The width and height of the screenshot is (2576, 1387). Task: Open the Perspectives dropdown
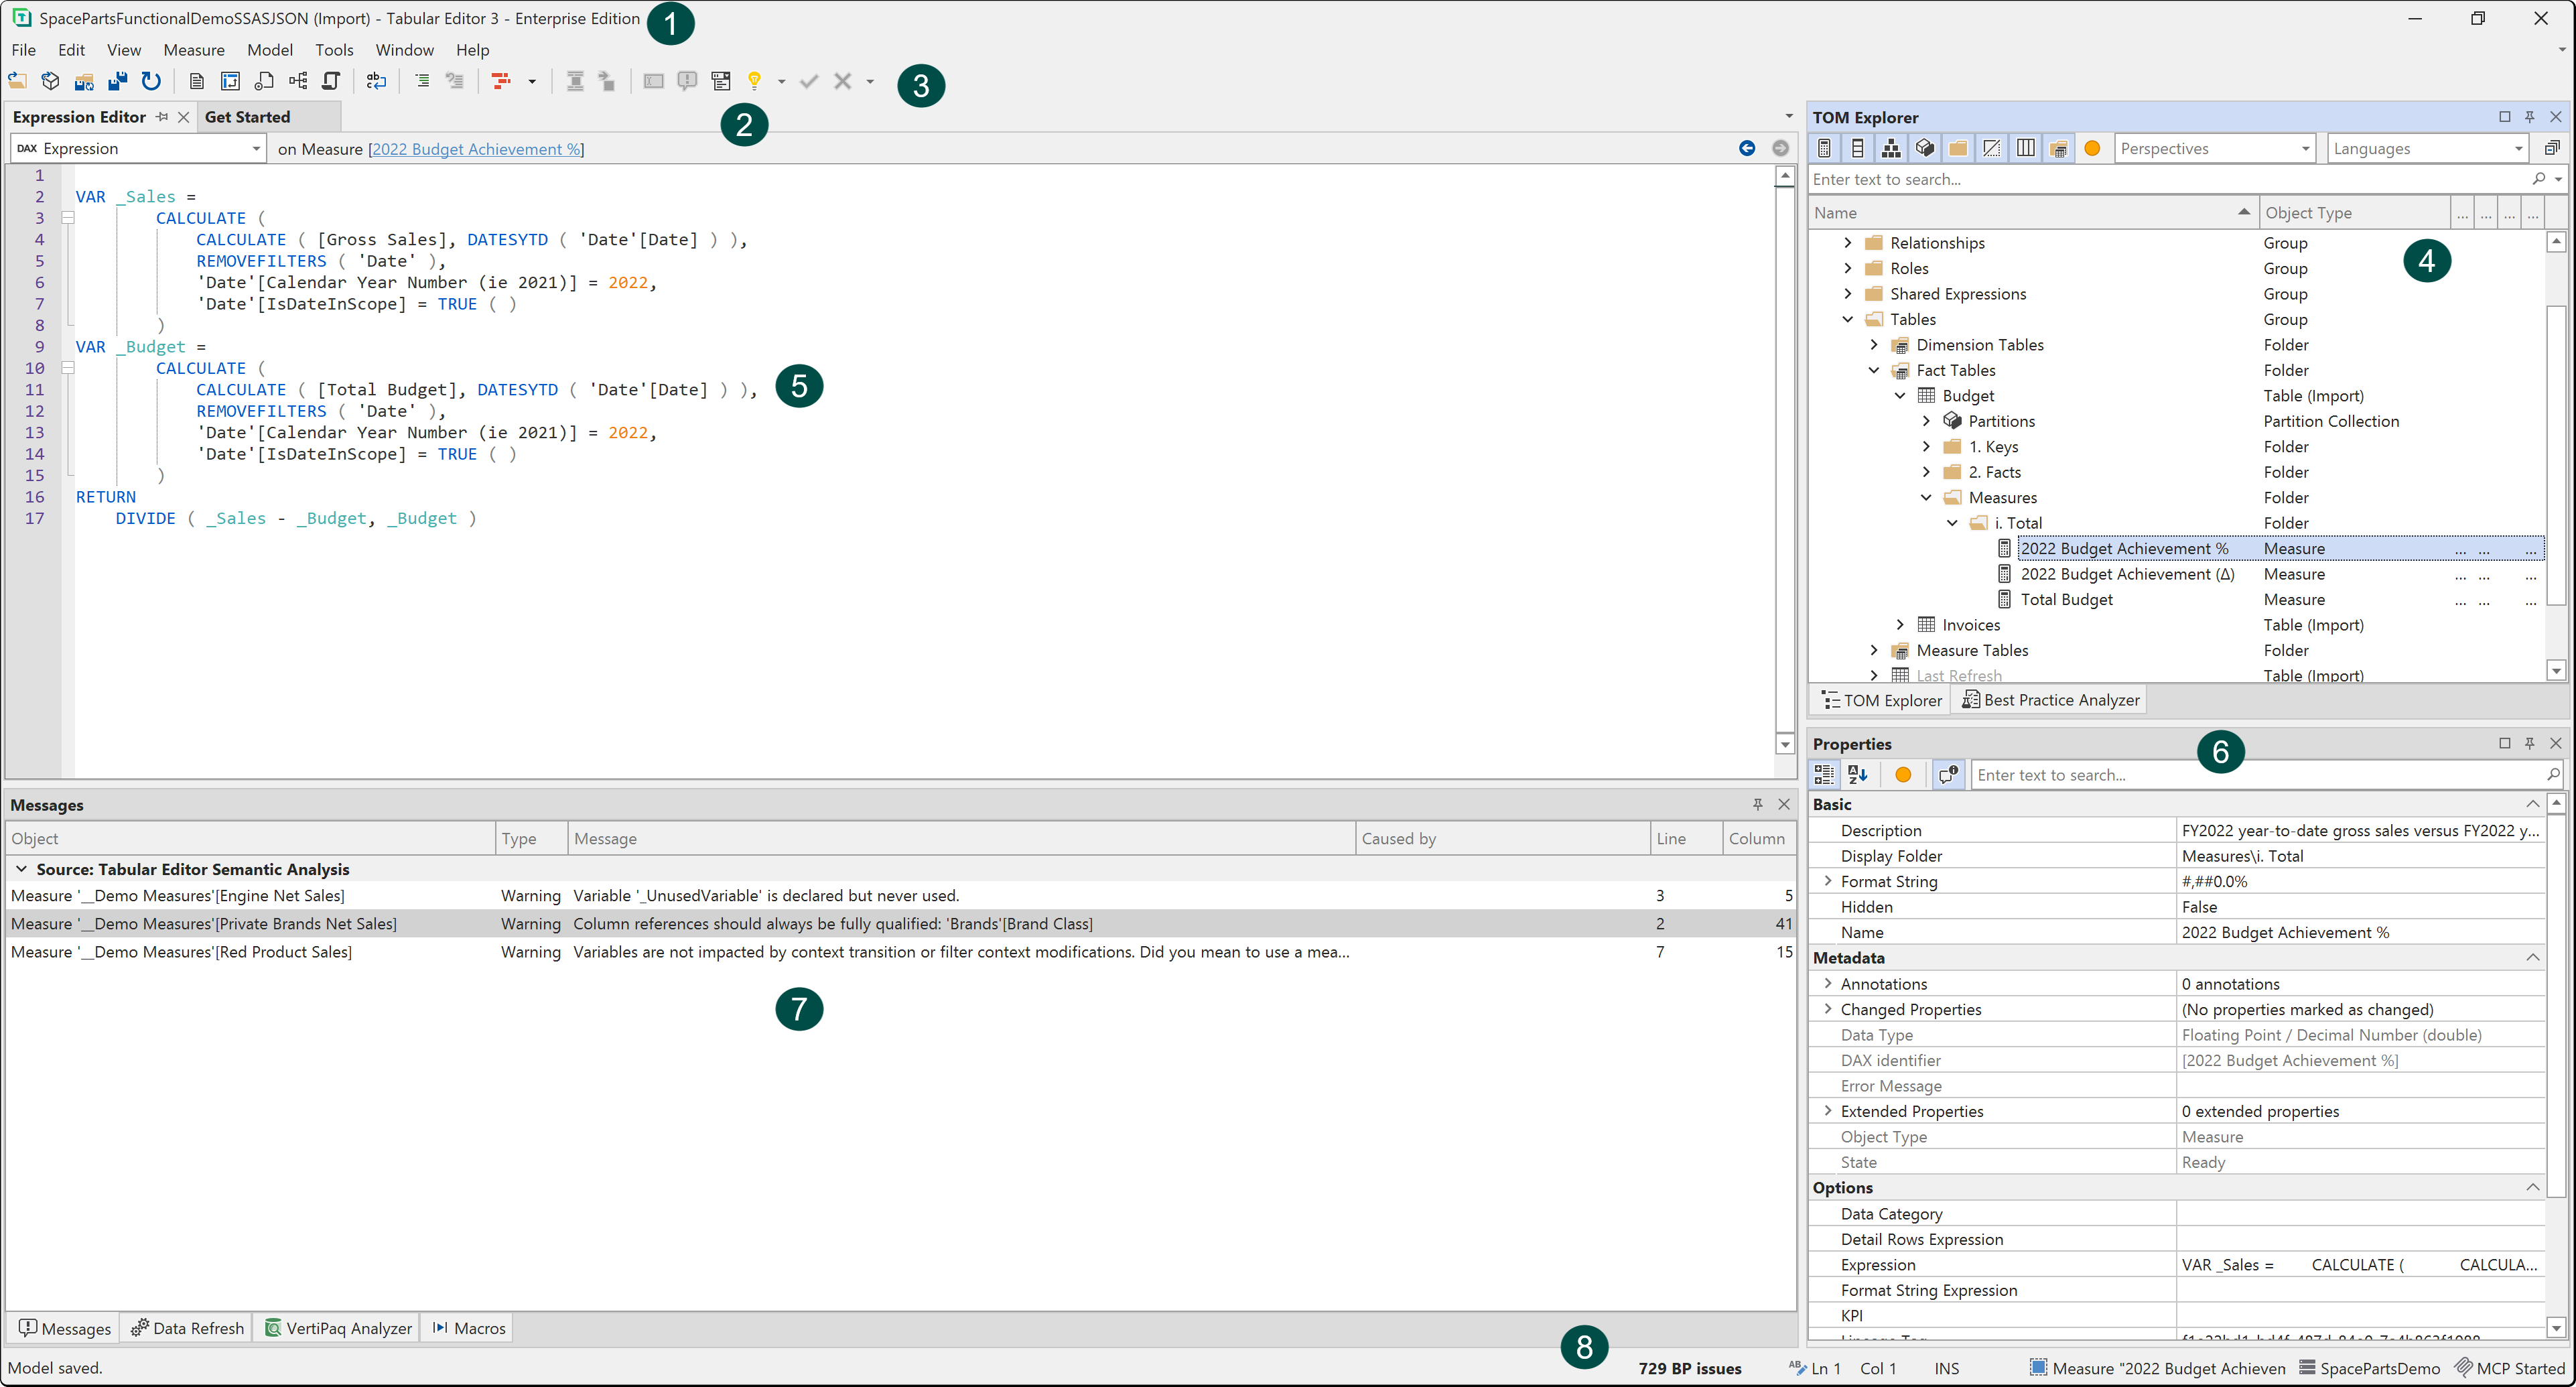tap(2215, 148)
